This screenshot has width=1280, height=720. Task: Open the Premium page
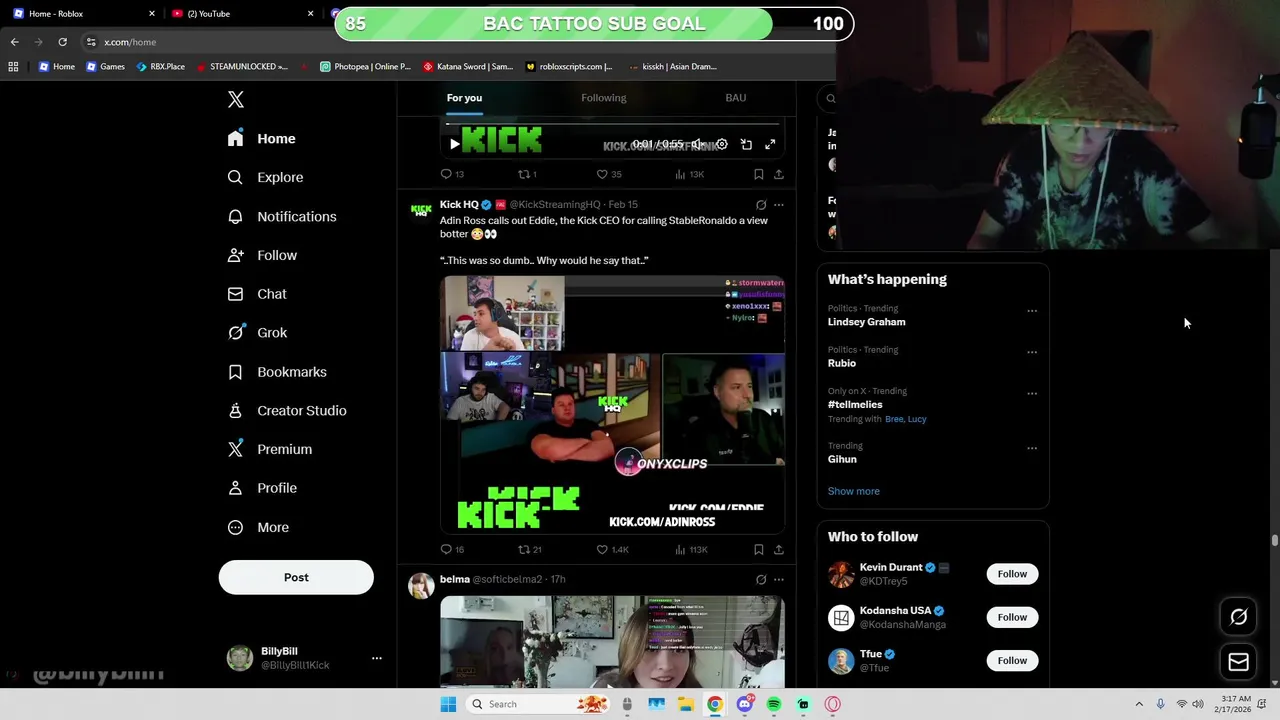point(269,449)
